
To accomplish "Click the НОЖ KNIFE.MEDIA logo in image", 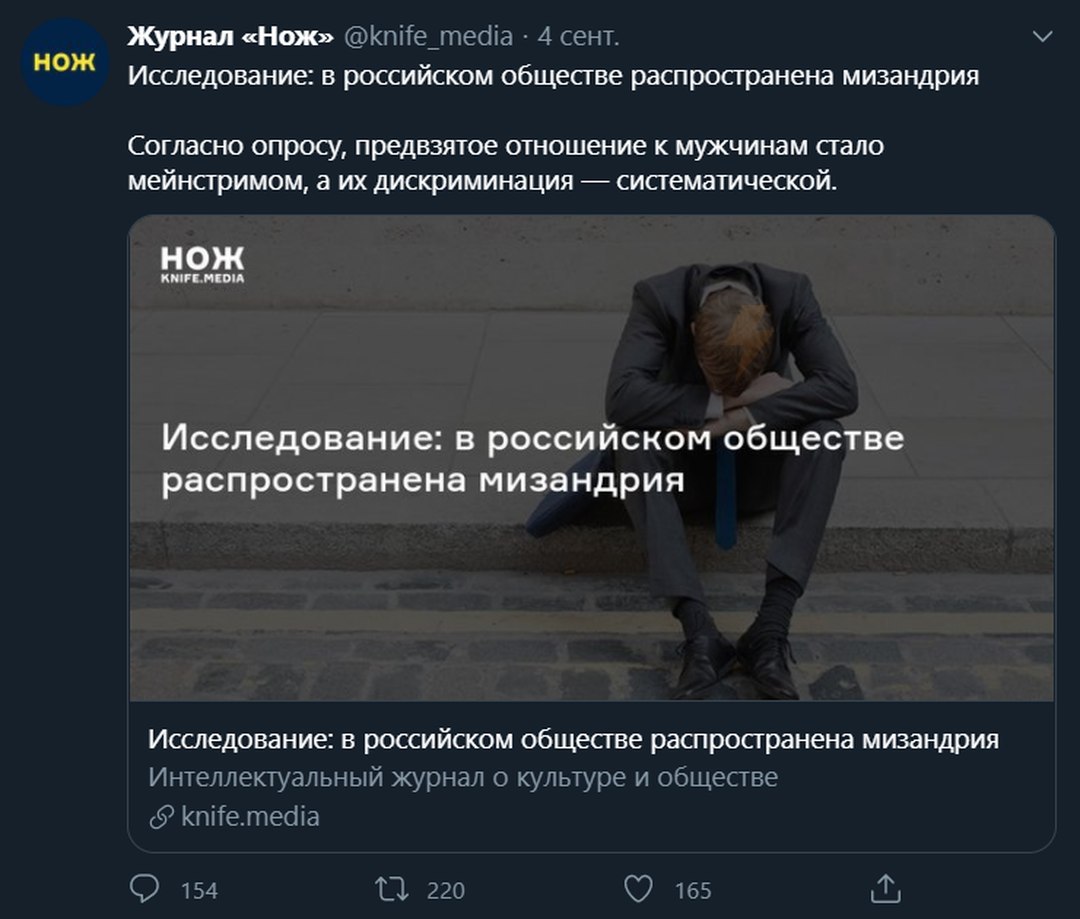I will 202,265.
